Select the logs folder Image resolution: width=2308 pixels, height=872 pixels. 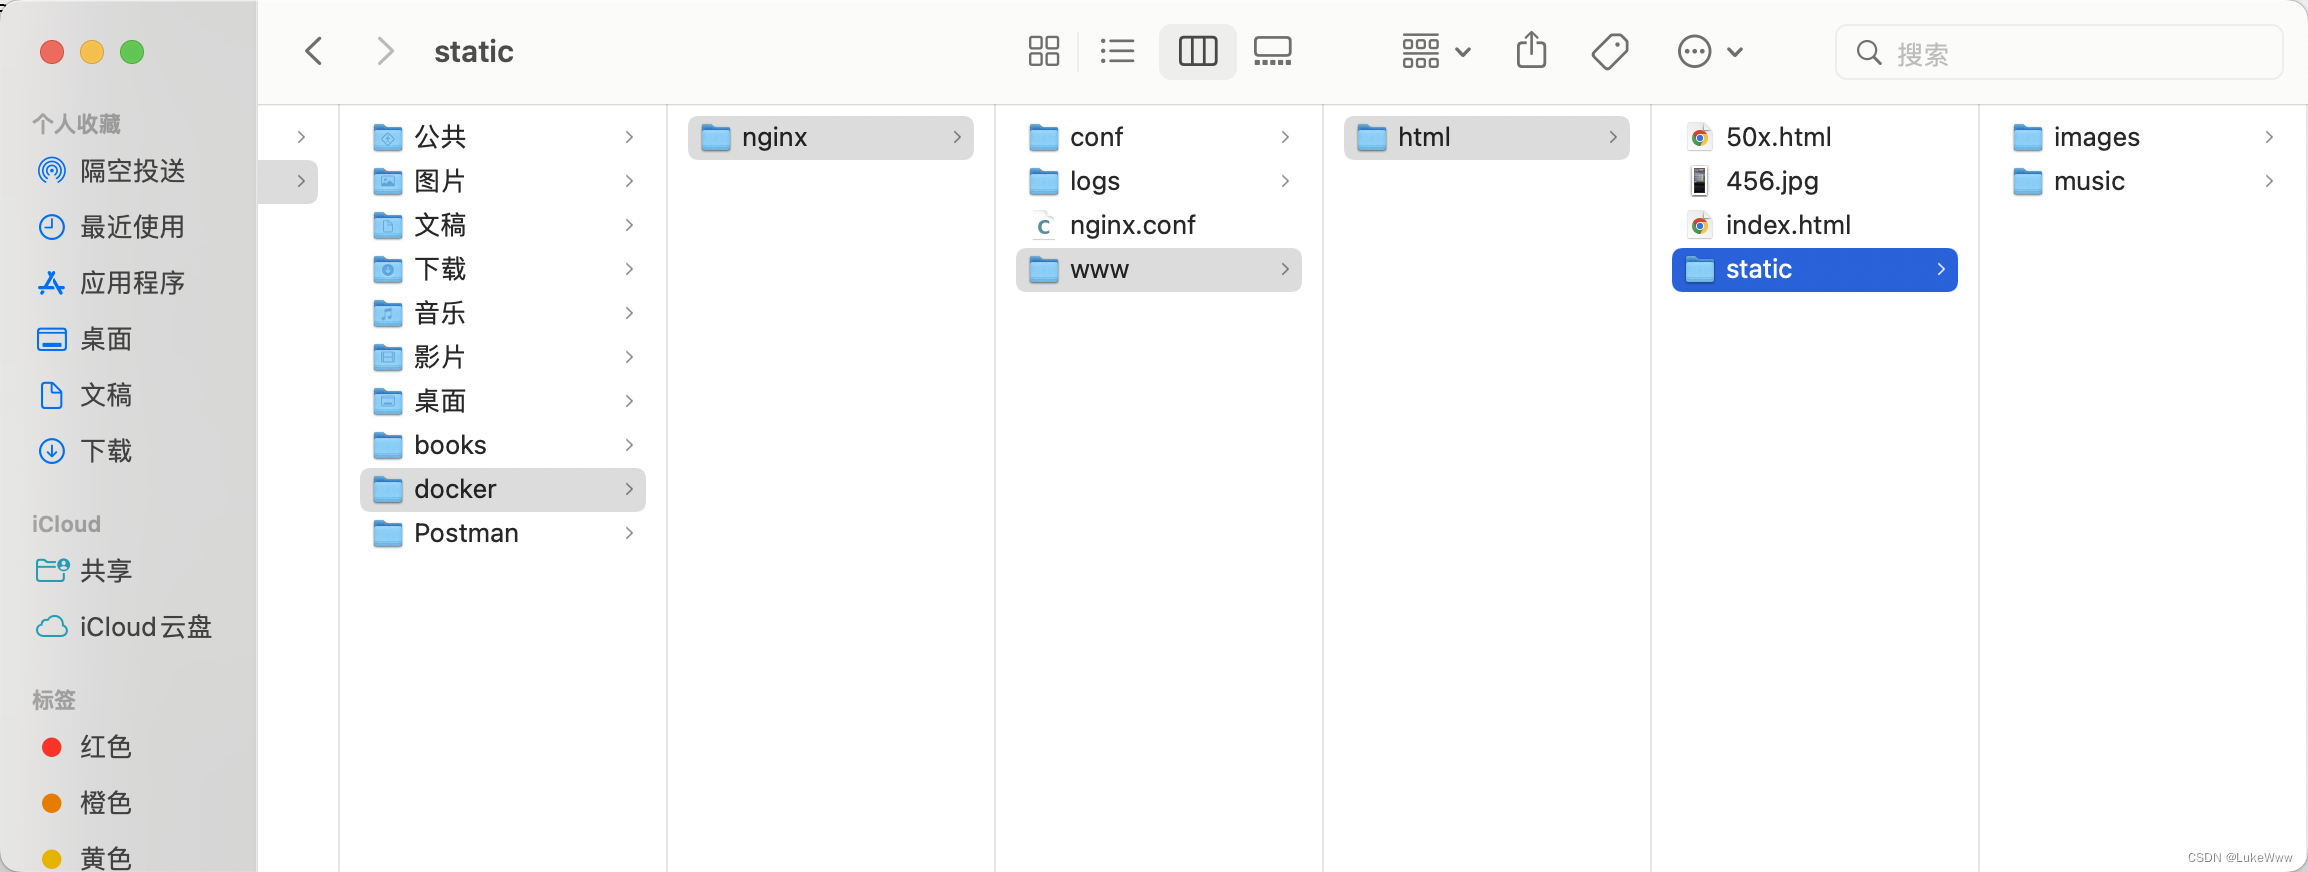[1159, 181]
